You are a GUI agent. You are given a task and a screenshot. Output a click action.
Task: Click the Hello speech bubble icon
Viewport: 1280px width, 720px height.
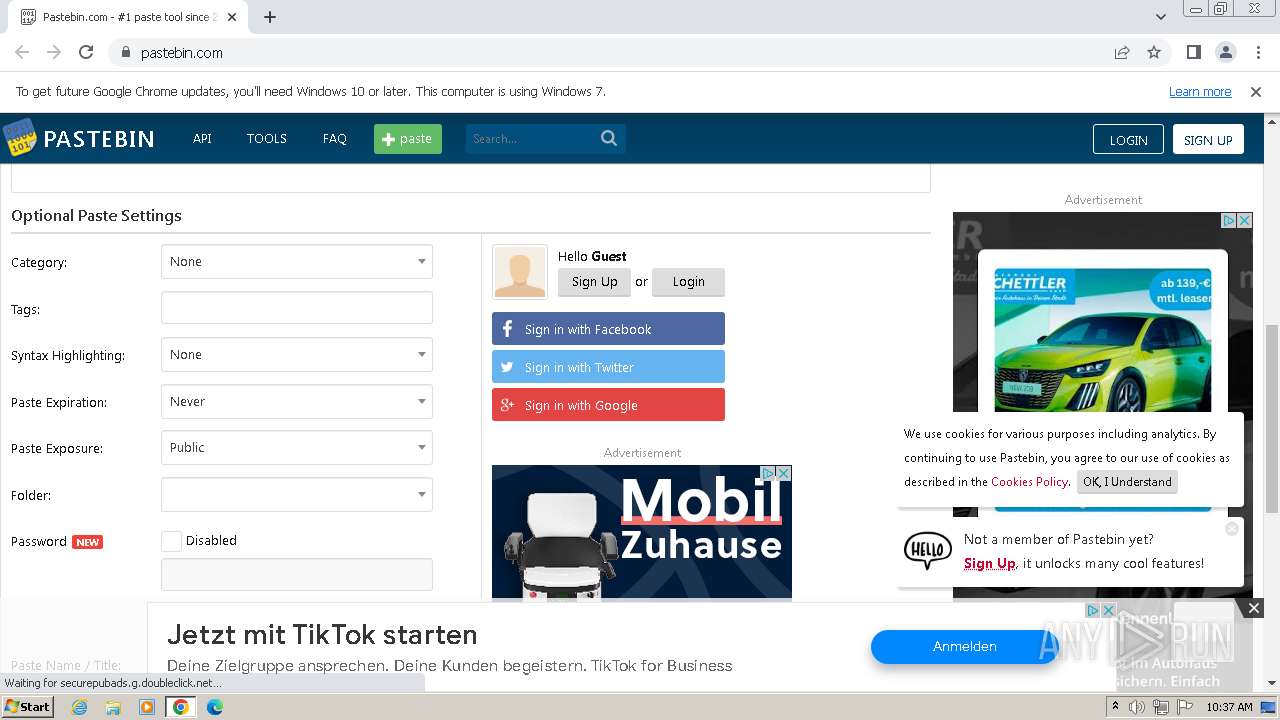click(927, 550)
